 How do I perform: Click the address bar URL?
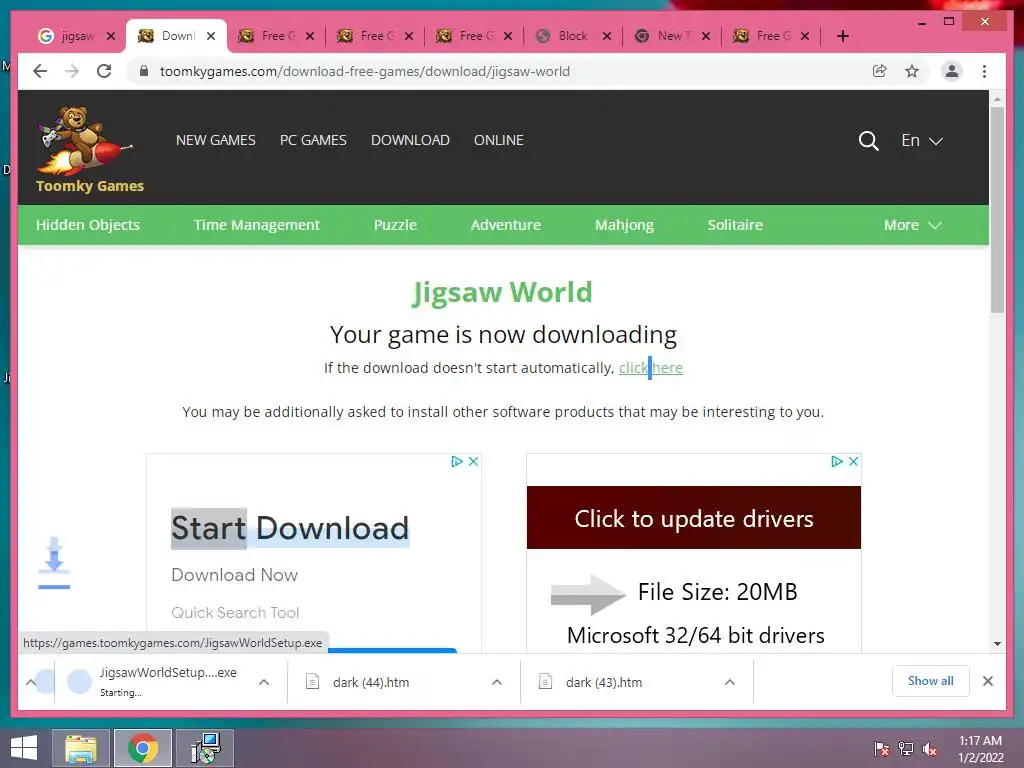(x=364, y=71)
